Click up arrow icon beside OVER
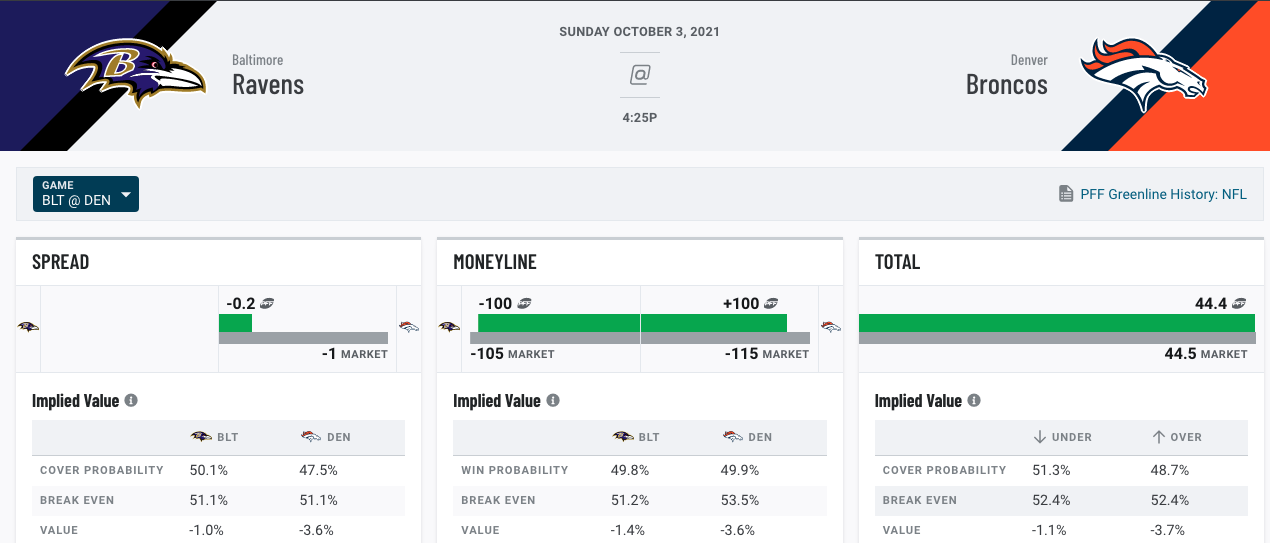Image resolution: width=1270 pixels, height=543 pixels. (x=1159, y=437)
